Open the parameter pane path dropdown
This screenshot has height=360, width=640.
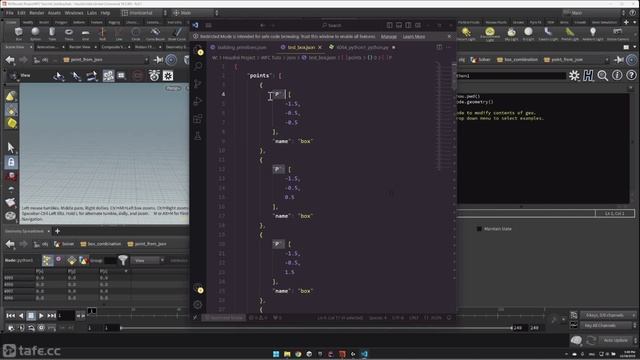point(607,60)
